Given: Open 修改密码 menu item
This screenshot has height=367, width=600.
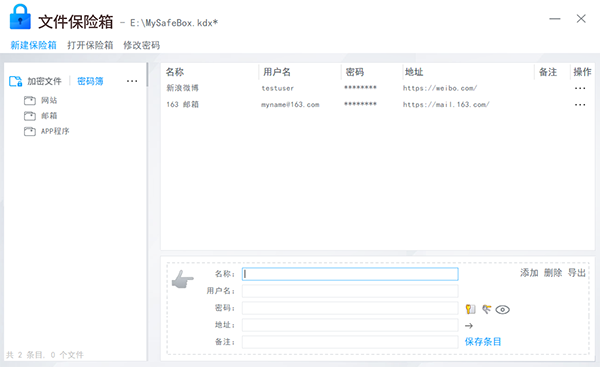Looking at the screenshot, I should pyautogui.click(x=142, y=45).
